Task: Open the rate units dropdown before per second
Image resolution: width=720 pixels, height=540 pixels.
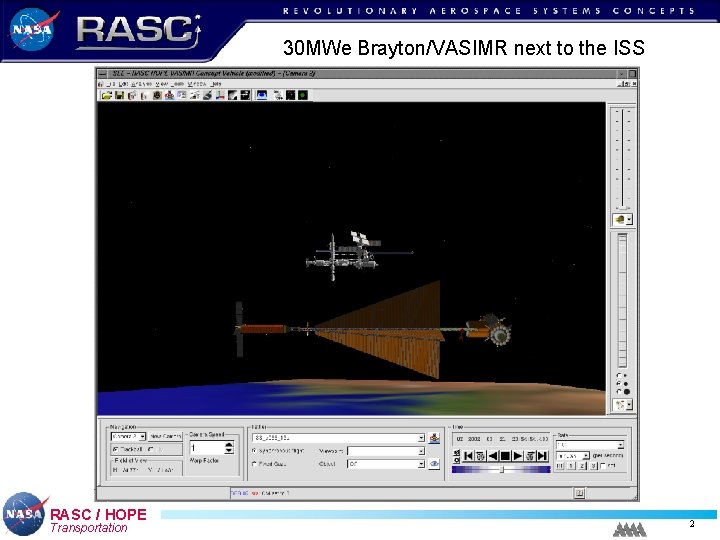Action: click(586, 456)
